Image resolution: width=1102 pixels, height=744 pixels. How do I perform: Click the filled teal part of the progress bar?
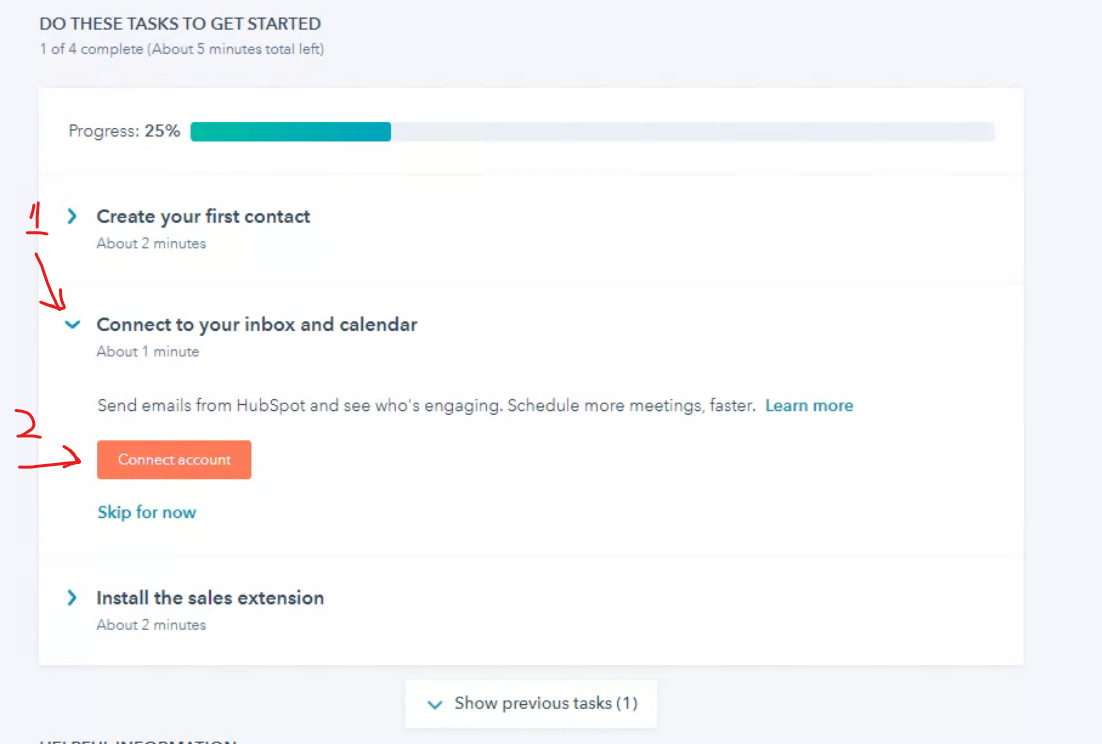click(290, 131)
